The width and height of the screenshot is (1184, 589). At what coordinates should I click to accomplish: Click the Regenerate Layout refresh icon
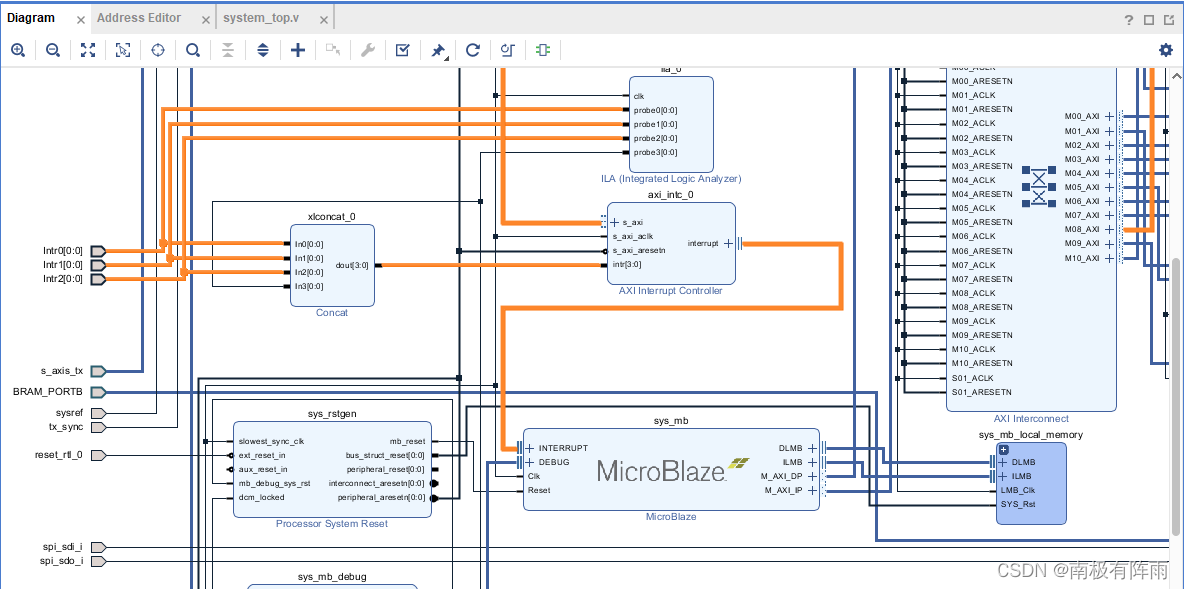tap(472, 49)
